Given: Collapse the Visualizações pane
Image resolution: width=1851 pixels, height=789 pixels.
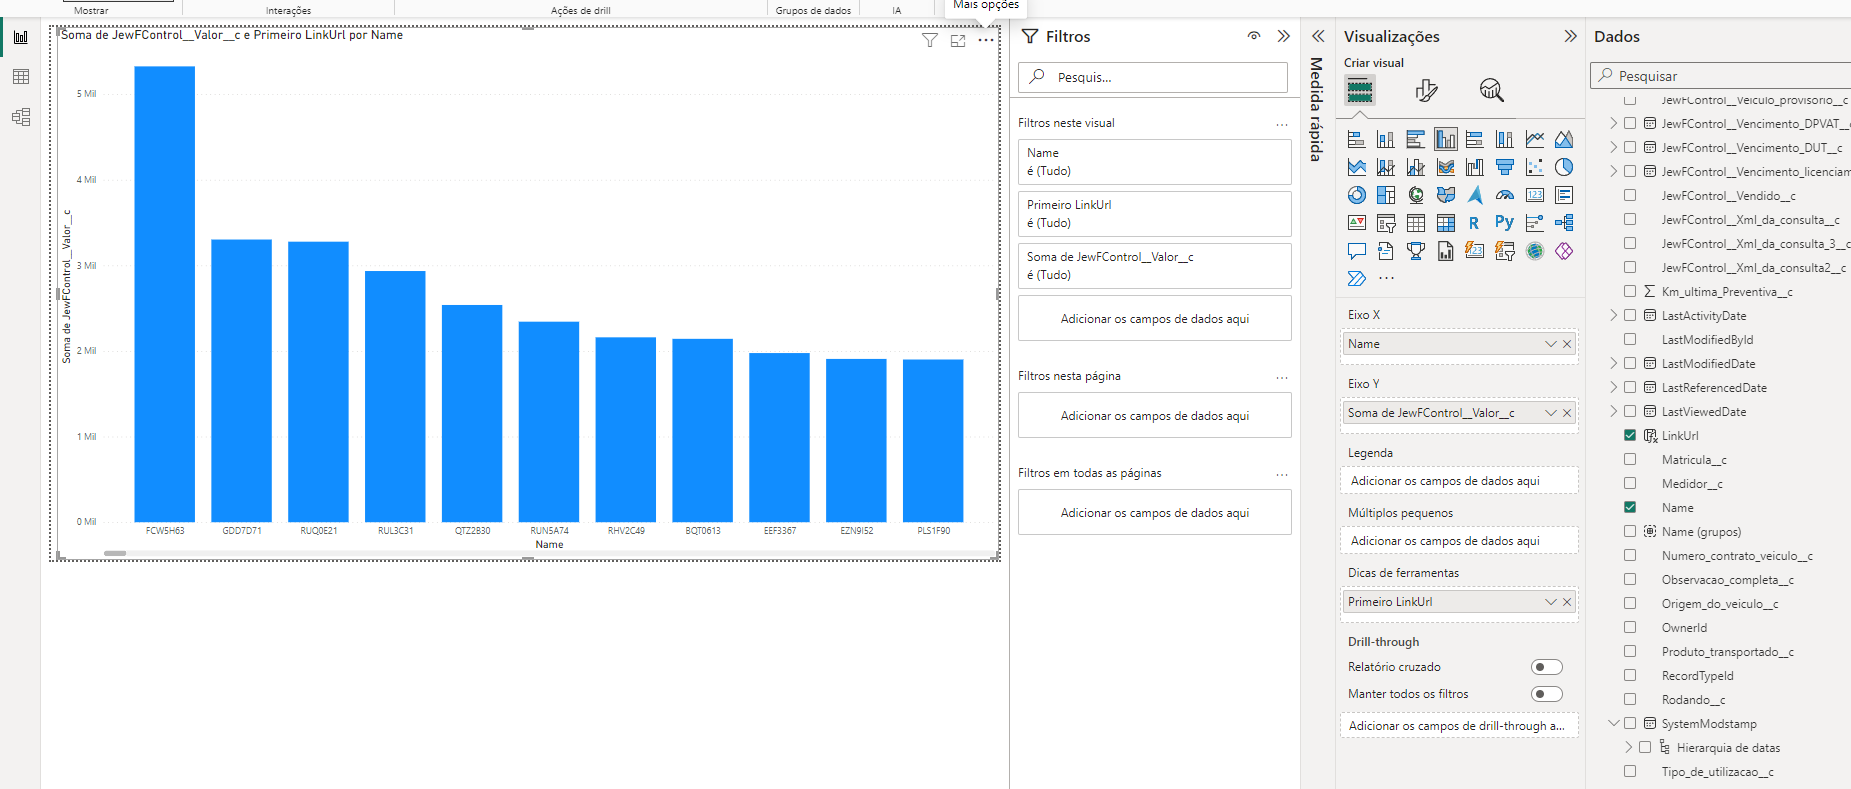Looking at the screenshot, I should (x=1570, y=36).
